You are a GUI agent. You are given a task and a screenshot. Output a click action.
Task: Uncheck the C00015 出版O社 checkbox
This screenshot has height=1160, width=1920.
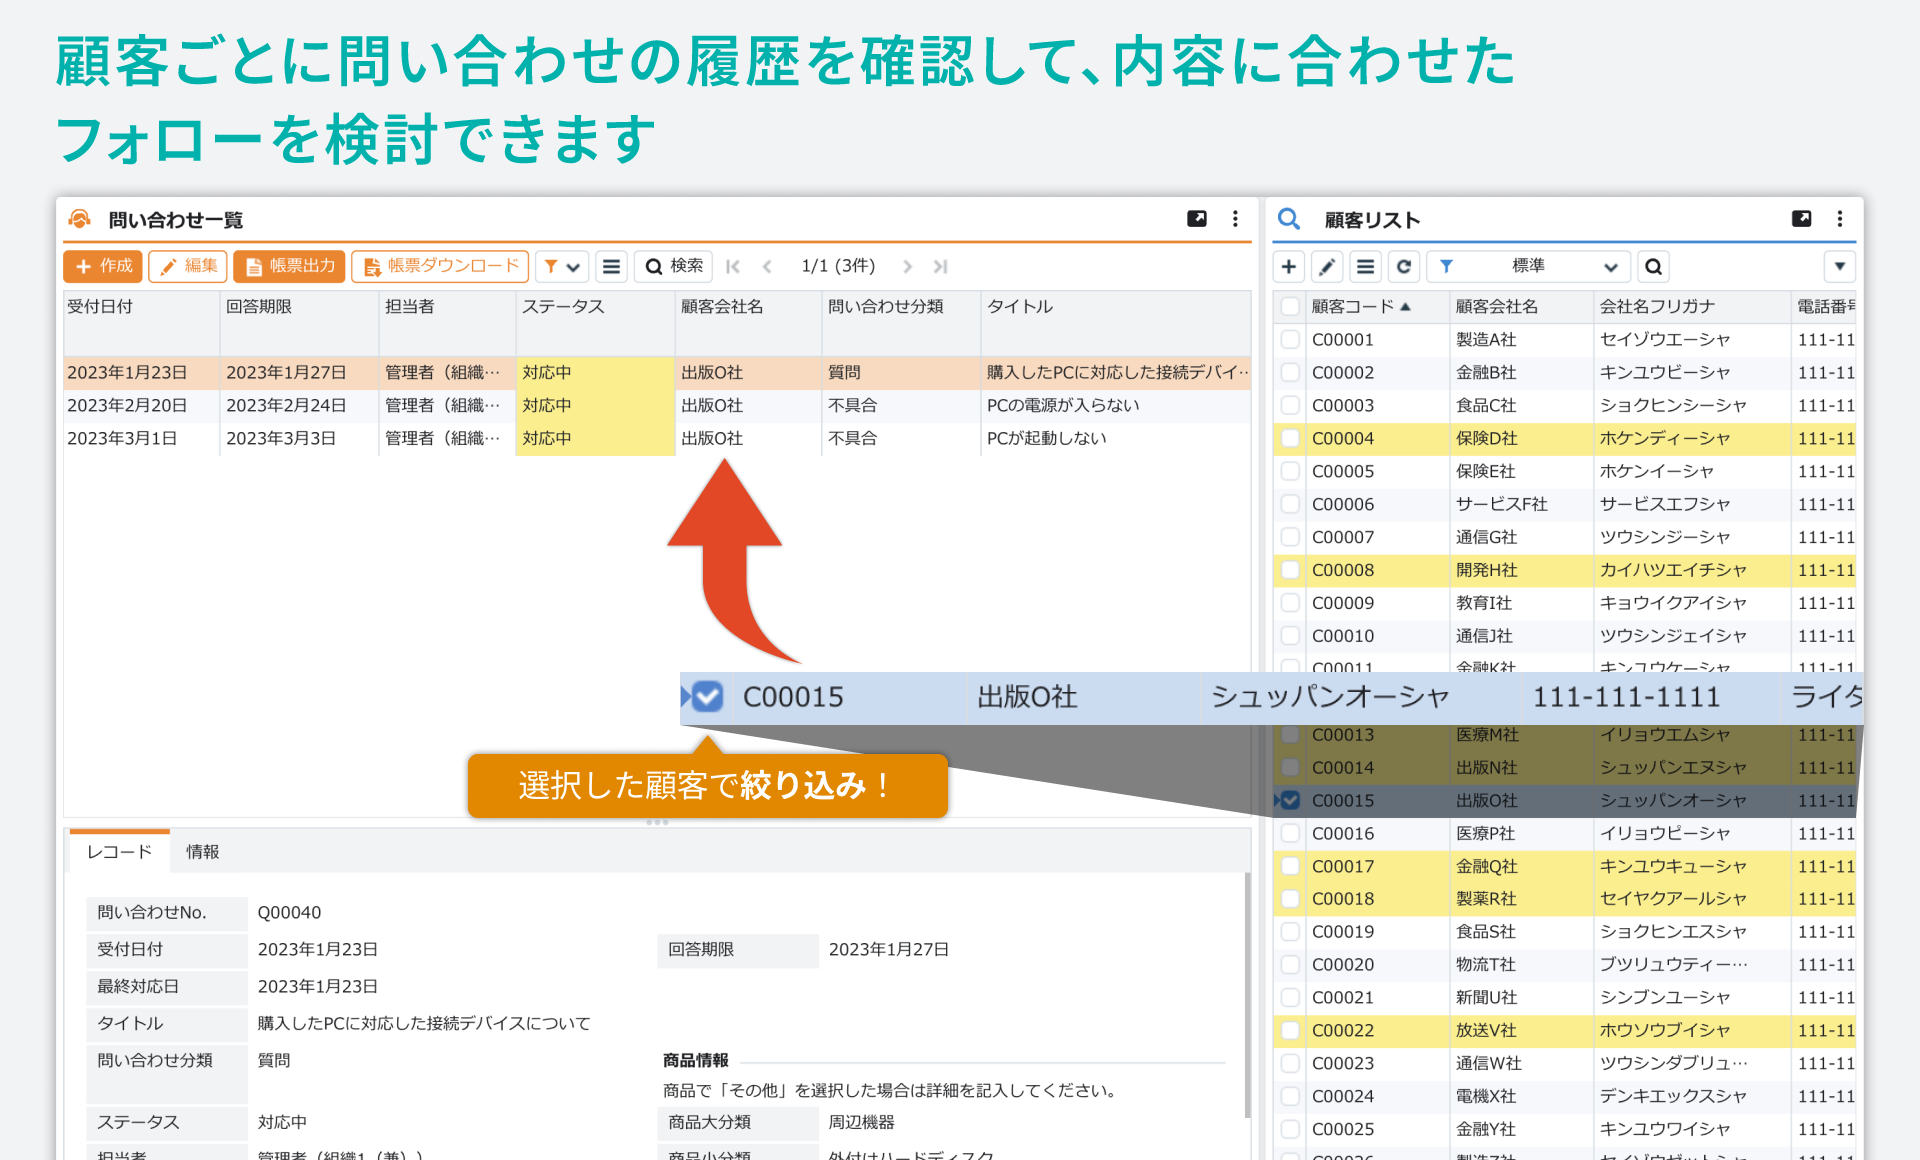(1290, 800)
